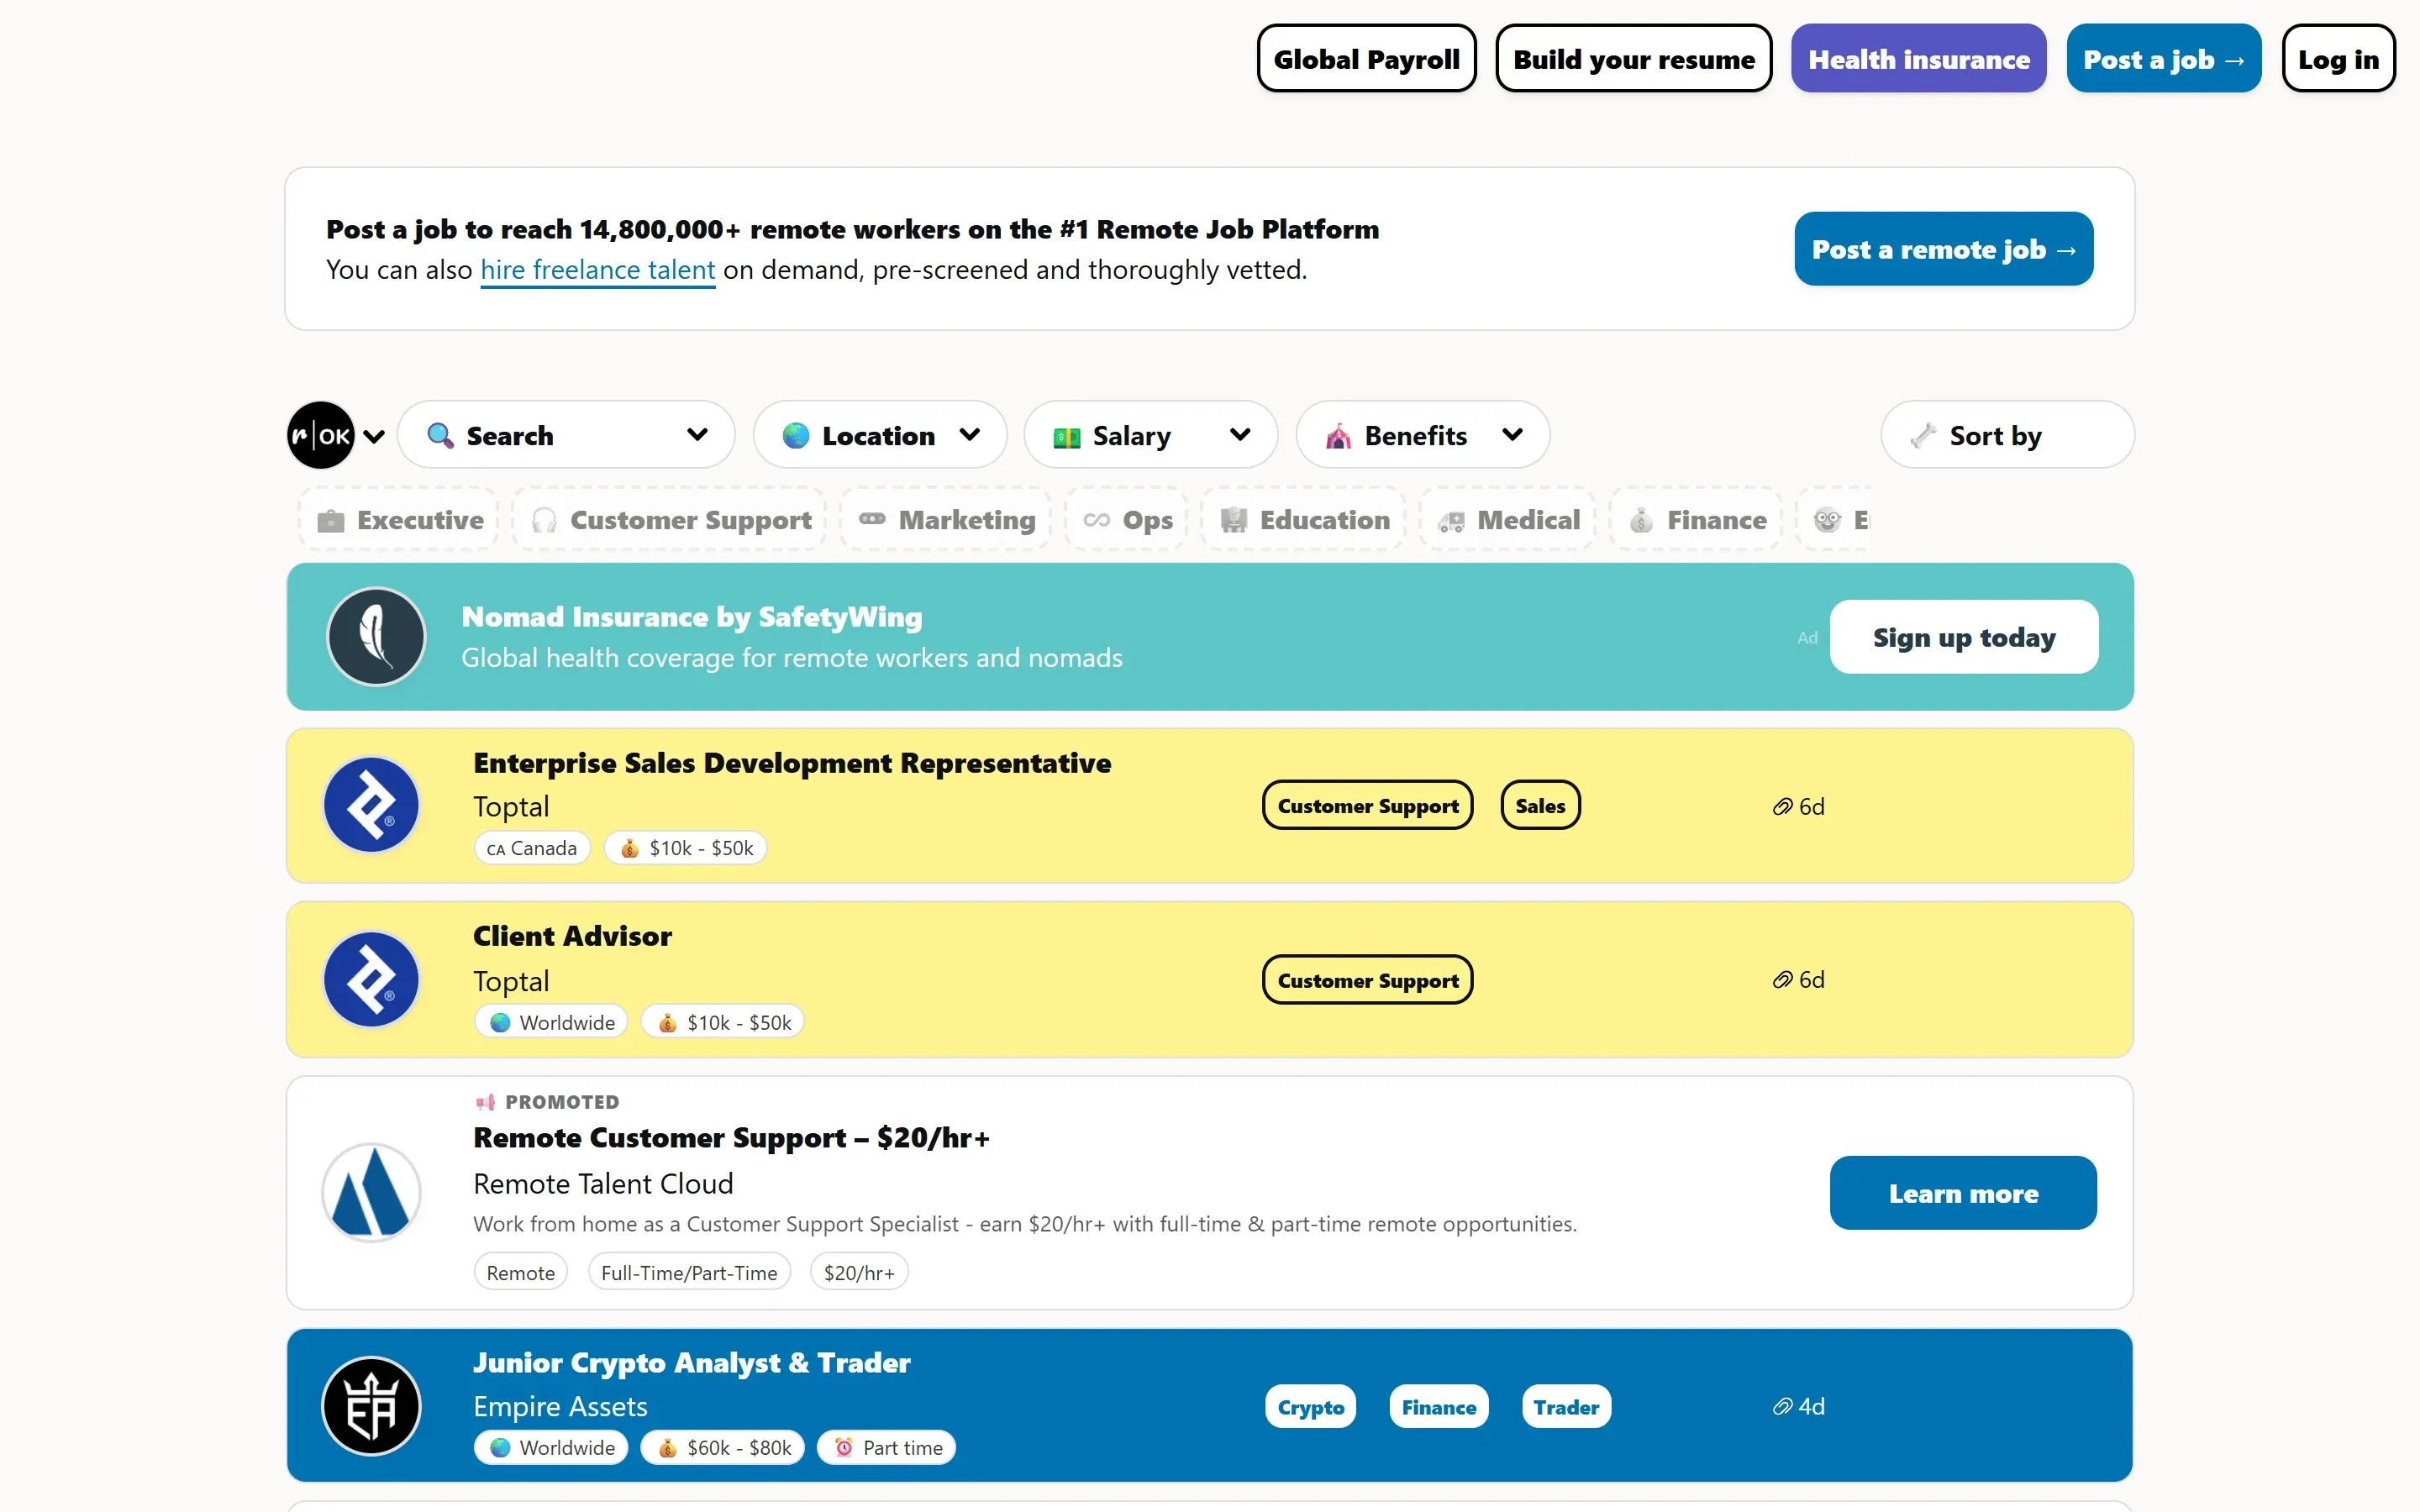Select the Marketing category tab
2420x1512 pixels.
coord(946,520)
